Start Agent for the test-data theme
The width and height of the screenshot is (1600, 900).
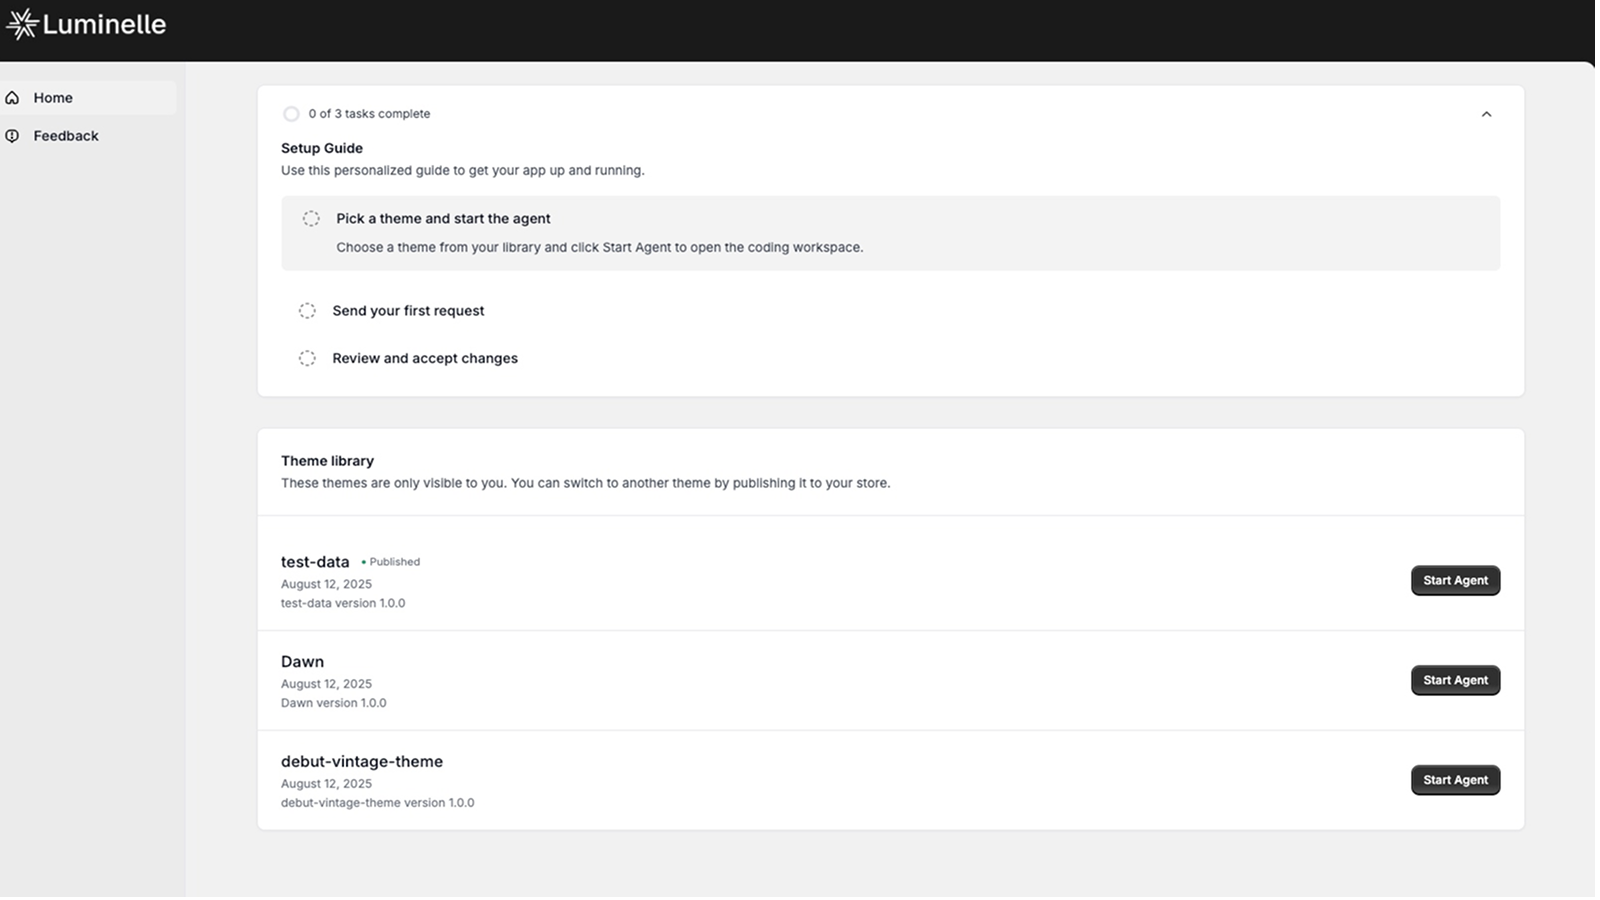click(x=1455, y=580)
